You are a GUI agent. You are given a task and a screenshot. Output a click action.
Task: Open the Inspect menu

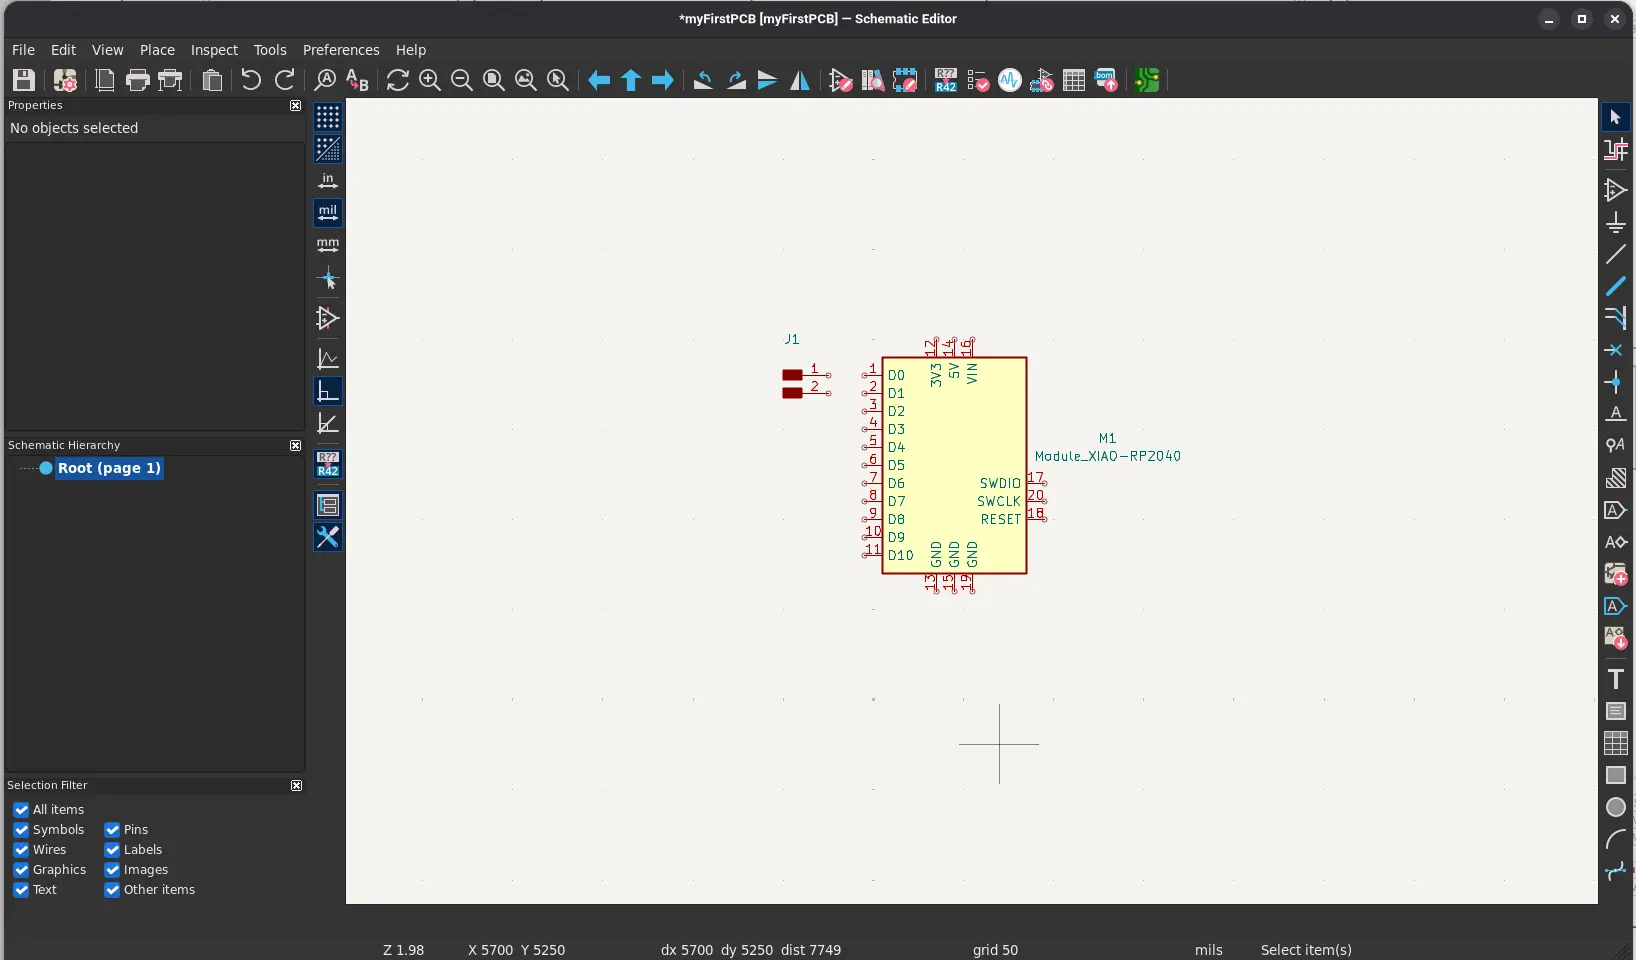pos(214,50)
